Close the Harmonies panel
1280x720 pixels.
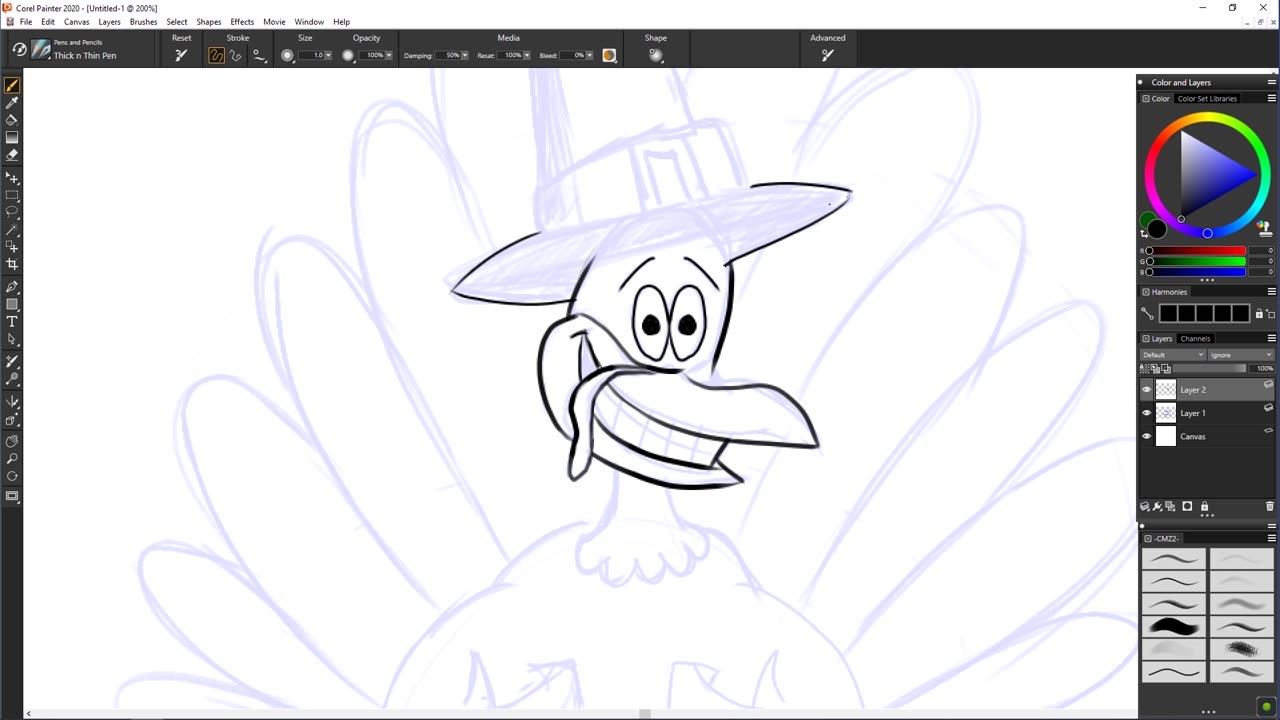point(1146,292)
